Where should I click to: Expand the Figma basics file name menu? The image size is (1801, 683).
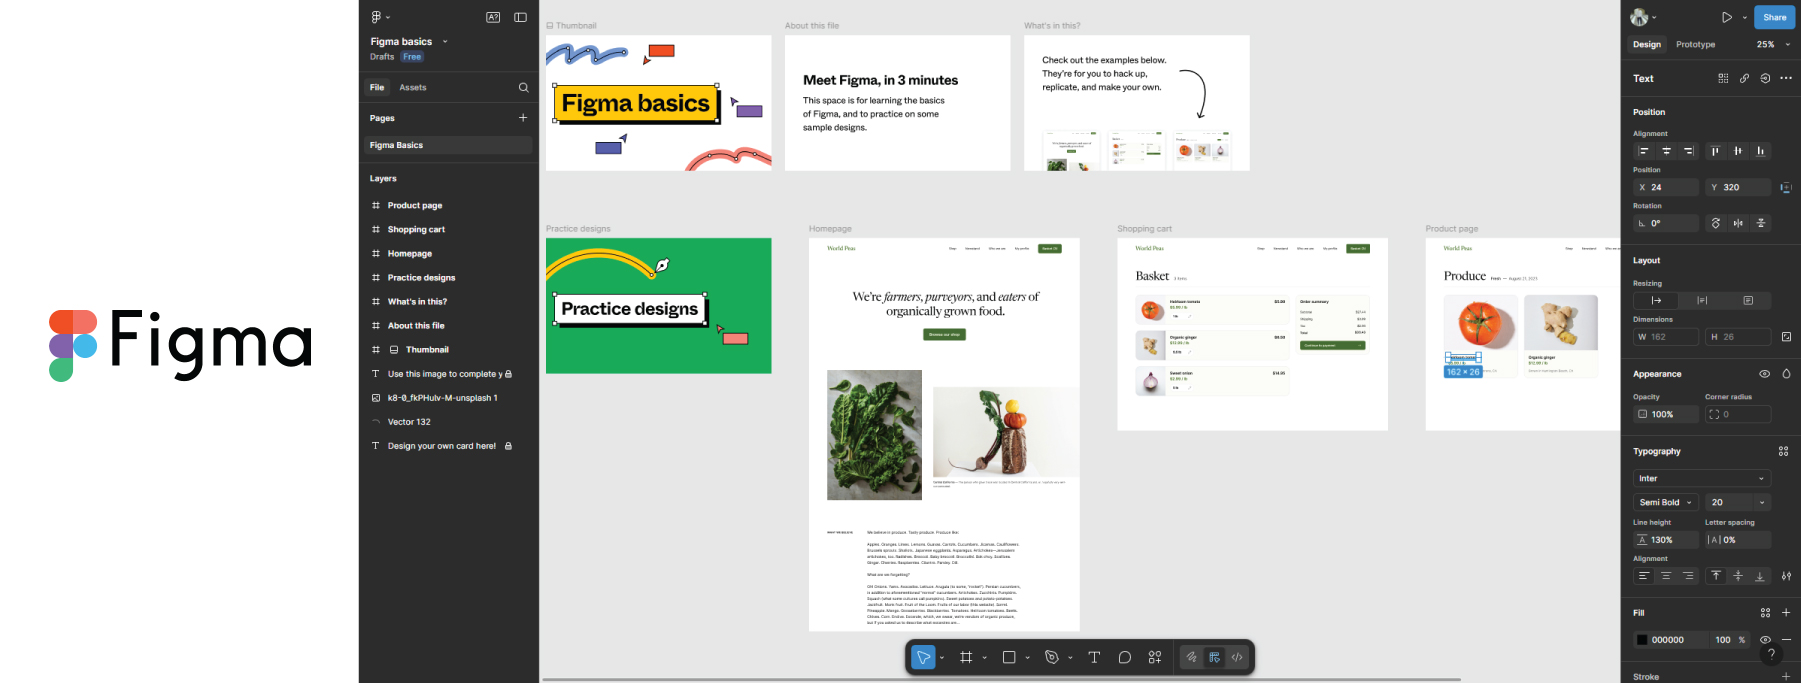click(x=445, y=42)
